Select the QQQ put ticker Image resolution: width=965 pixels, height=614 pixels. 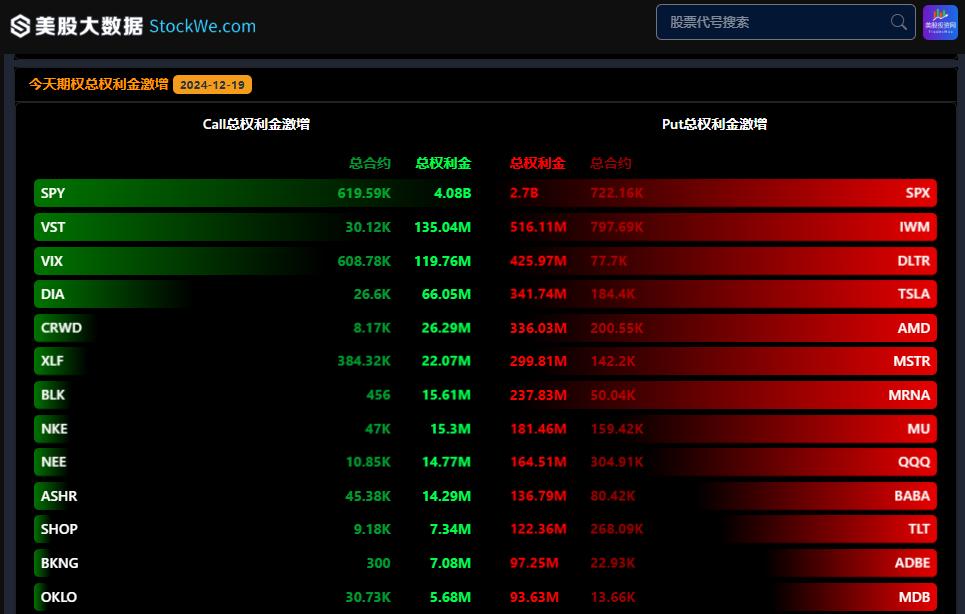pyautogui.click(x=914, y=462)
